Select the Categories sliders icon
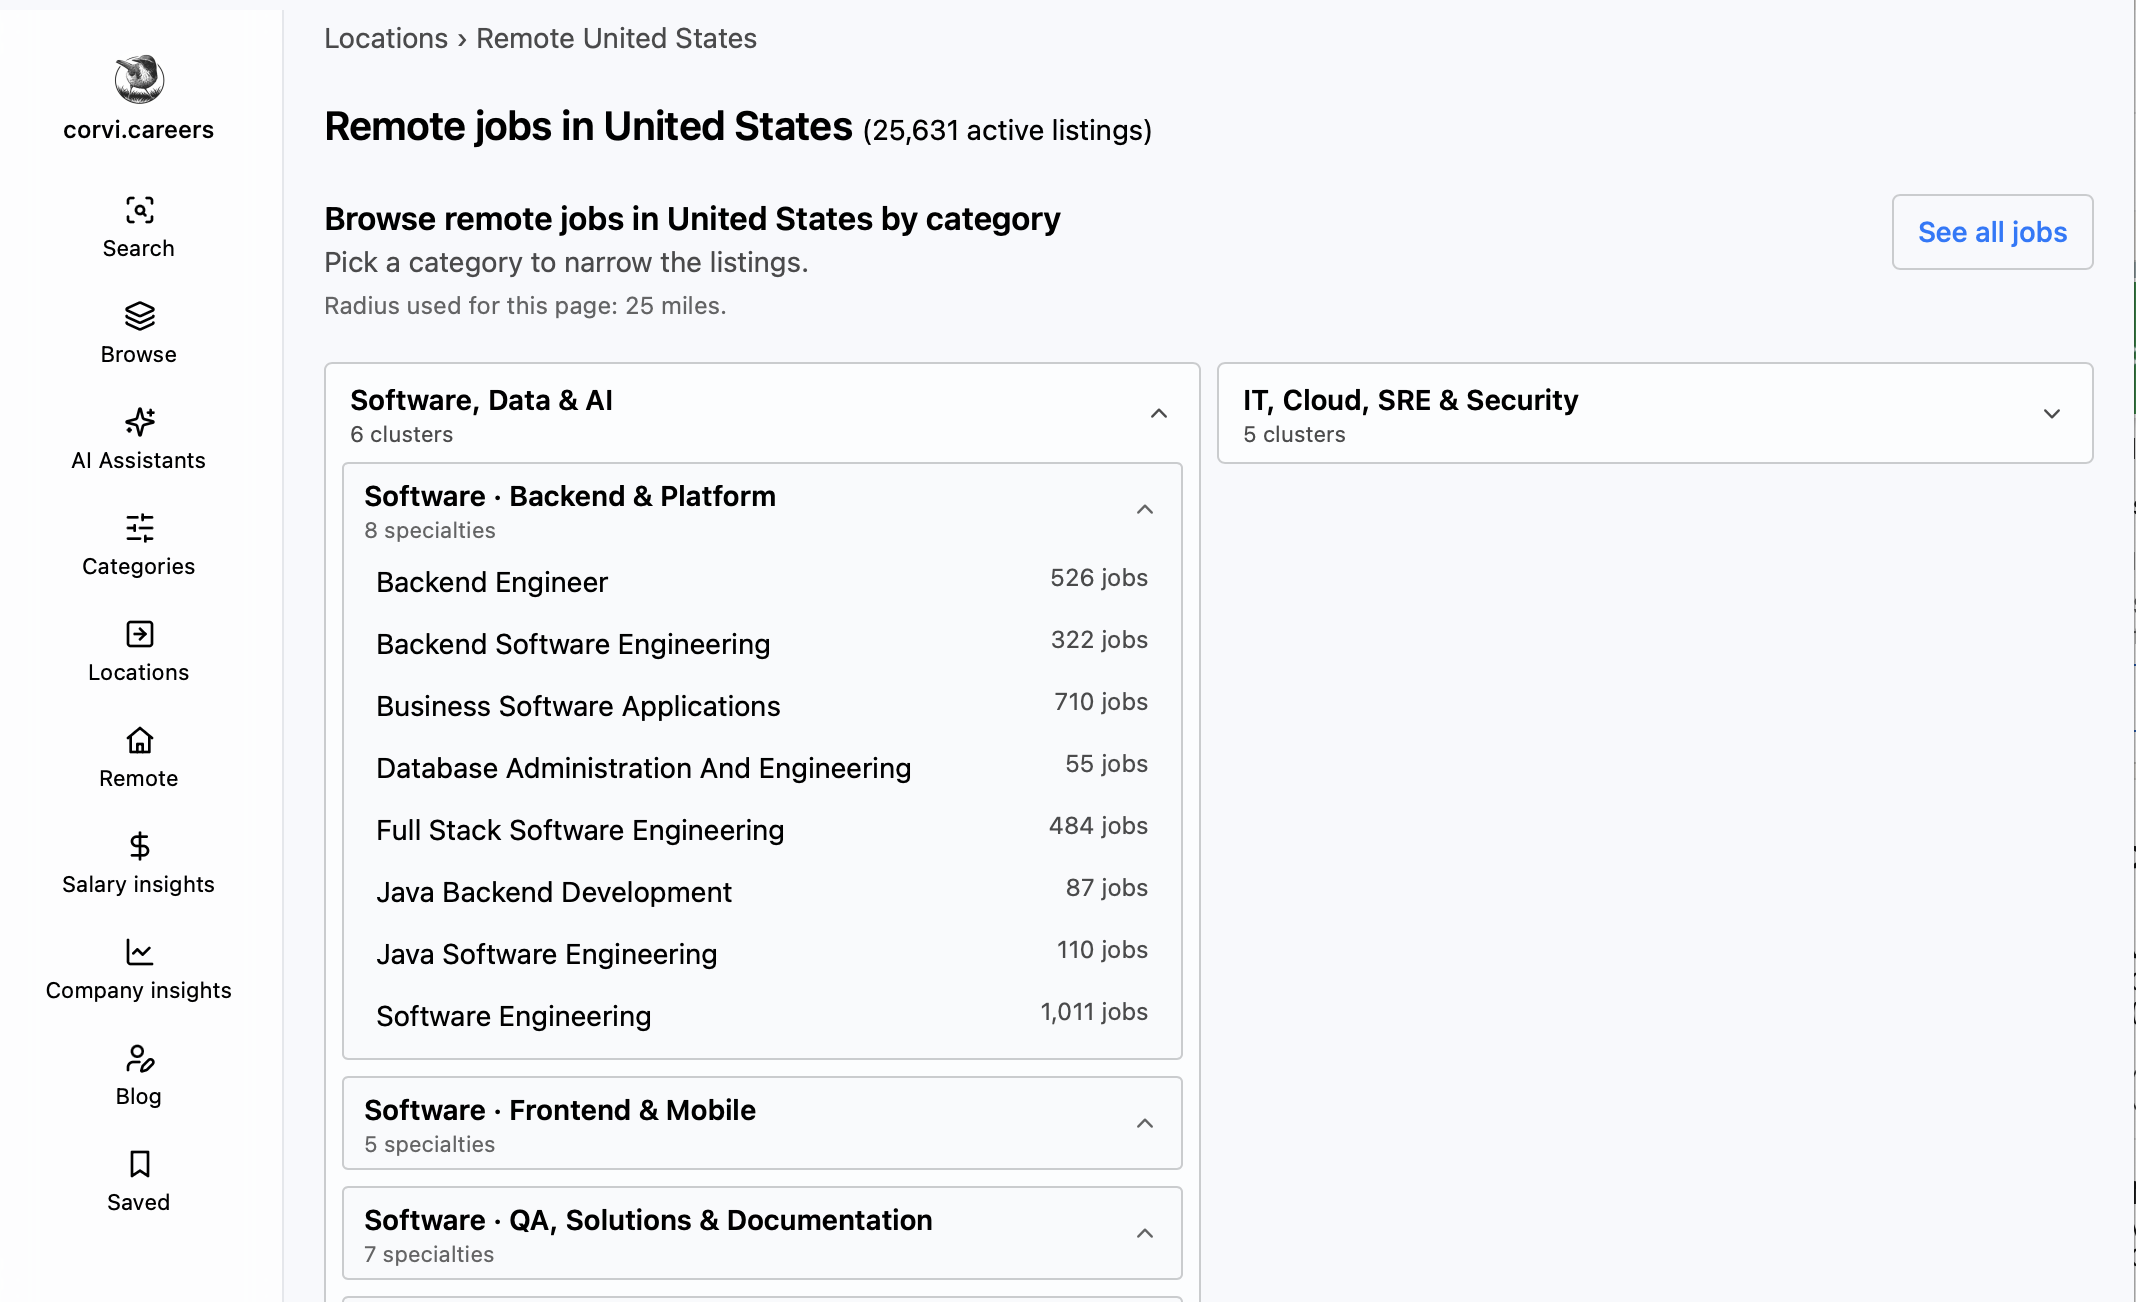The width and height of the screenshot is (2136, 1302). click(x=139, y=528)
